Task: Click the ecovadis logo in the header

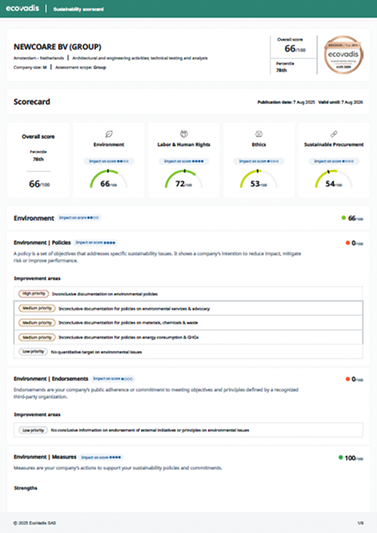Action: (22, 8)
